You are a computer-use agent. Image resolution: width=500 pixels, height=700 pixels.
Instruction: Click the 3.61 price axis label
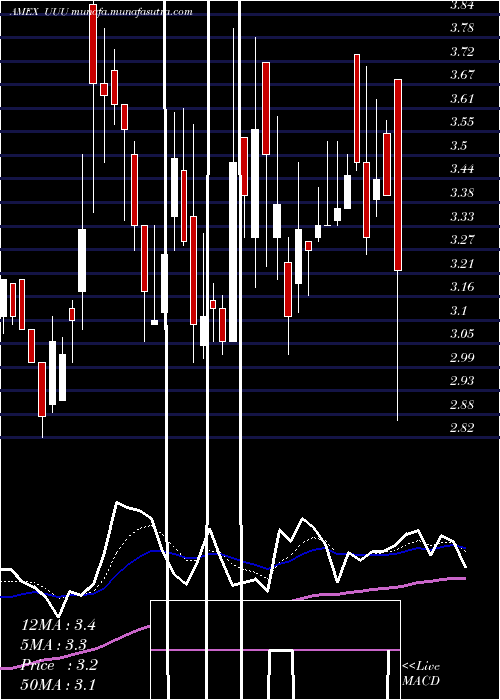(462, 99)
